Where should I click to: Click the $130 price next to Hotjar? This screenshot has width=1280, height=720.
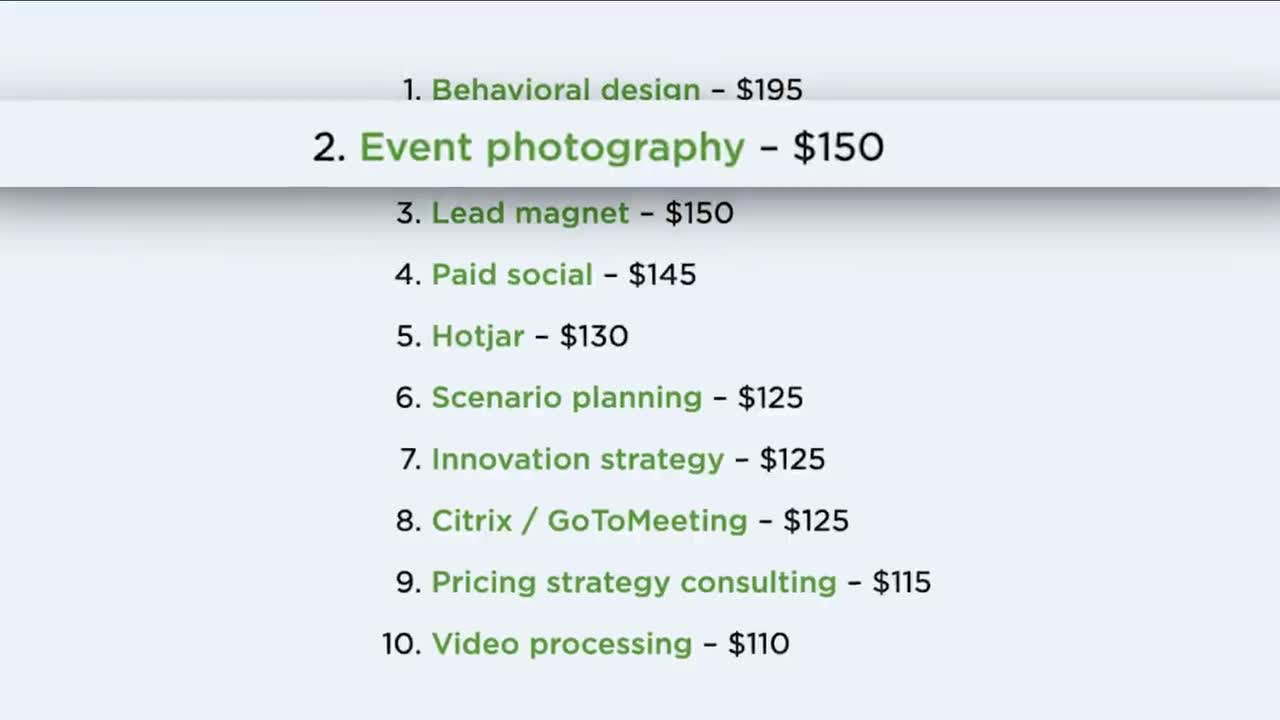pos(594,336)
